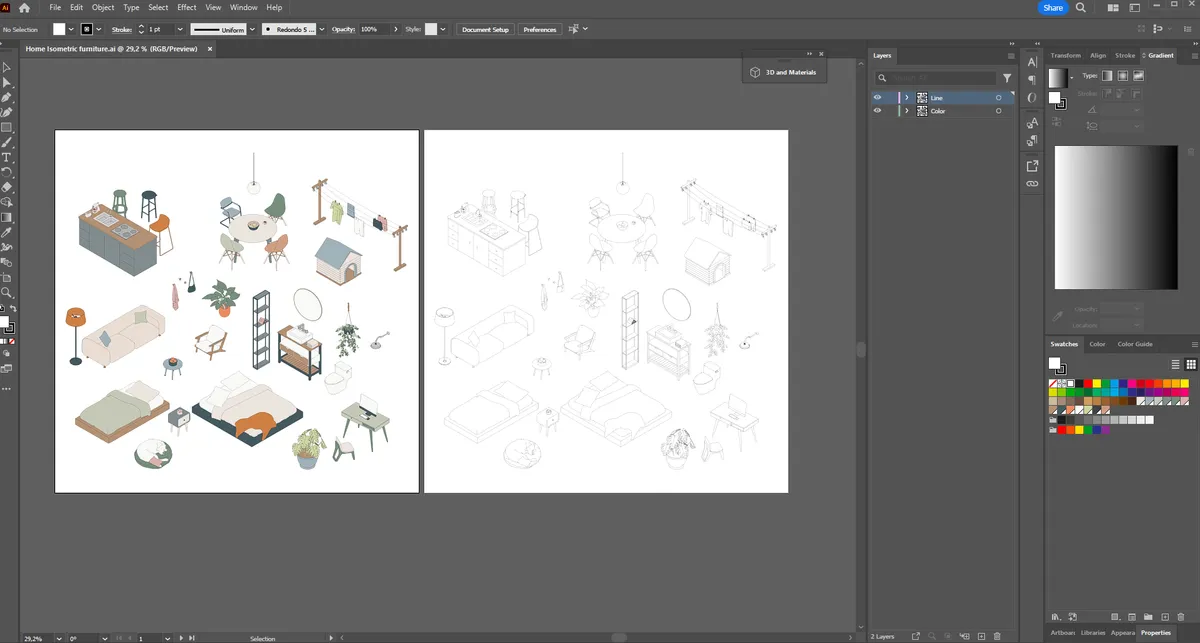The height and width of the screenshot is (643, 1200).
Task: Open the Effect menu
Action: click(x=186, y=7)
